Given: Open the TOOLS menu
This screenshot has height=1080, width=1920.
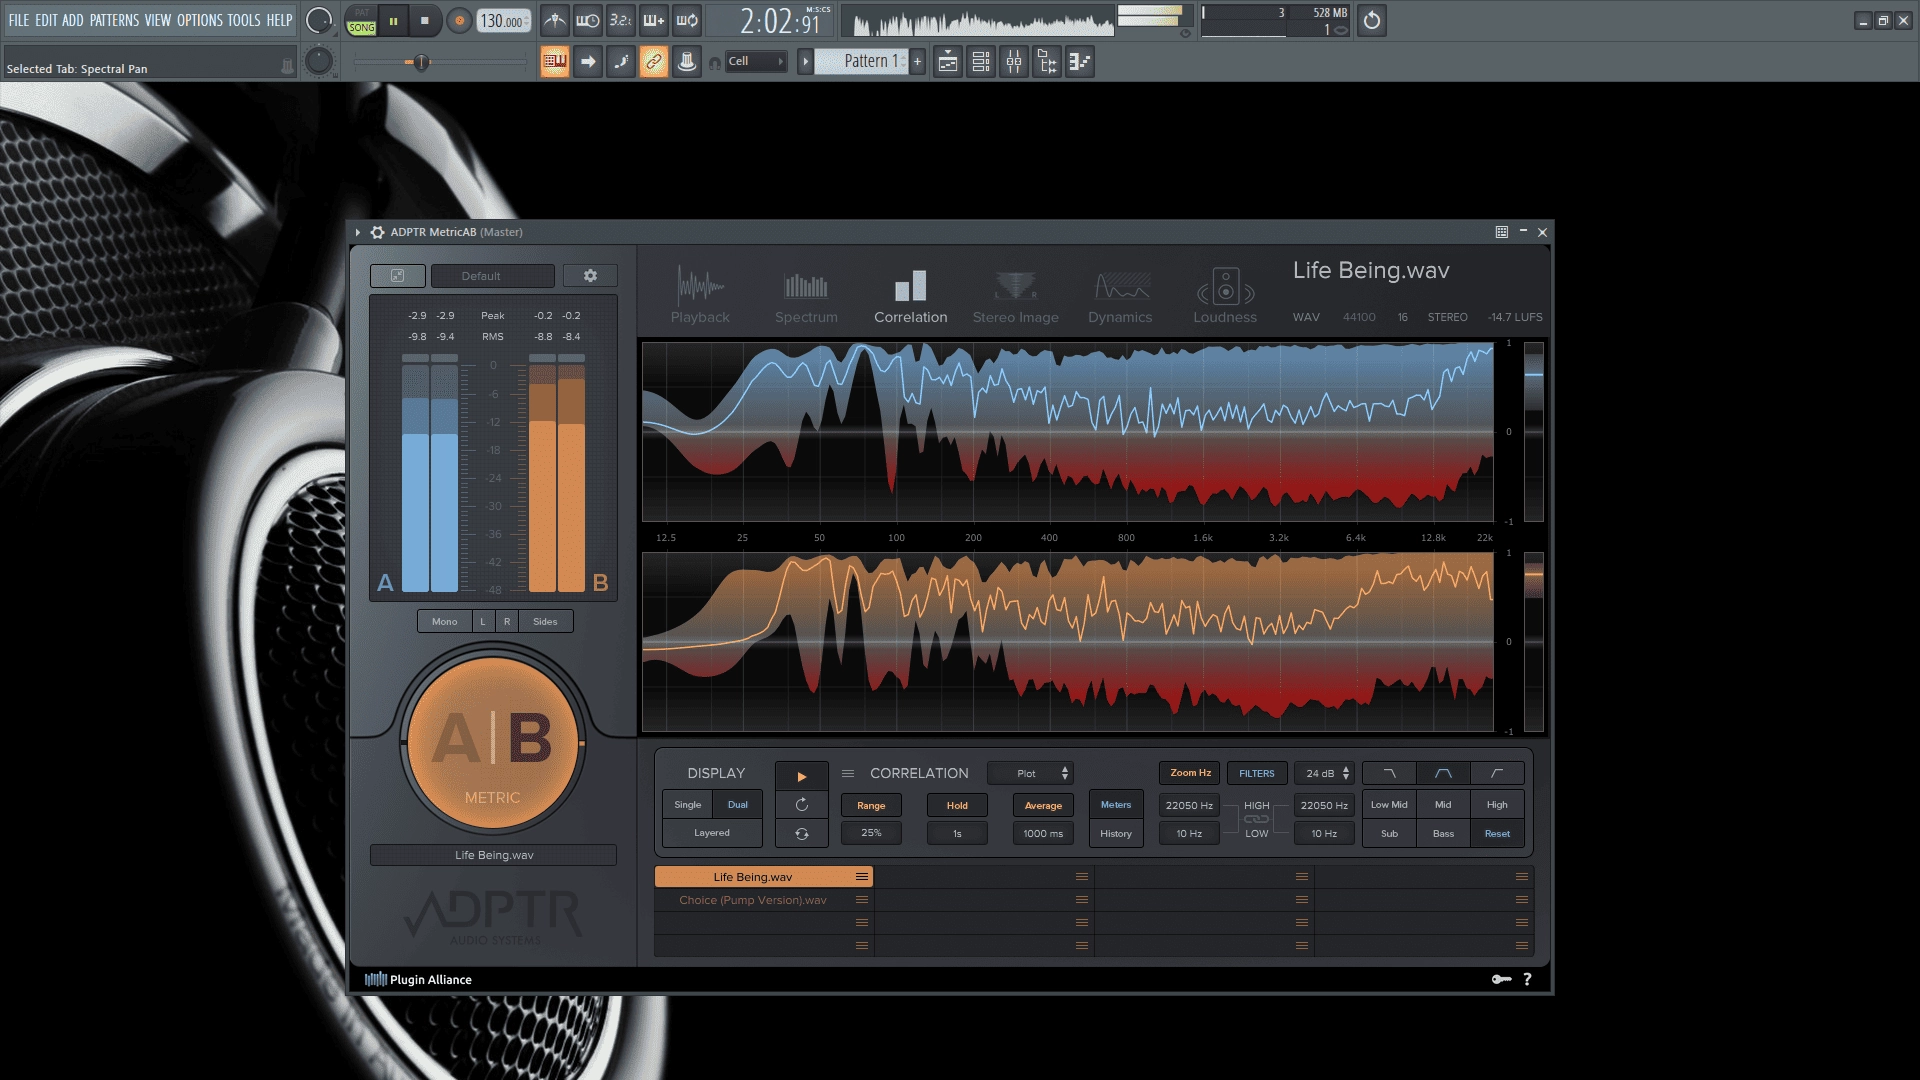Looking at the screenshot, I should tap(244, 20).
